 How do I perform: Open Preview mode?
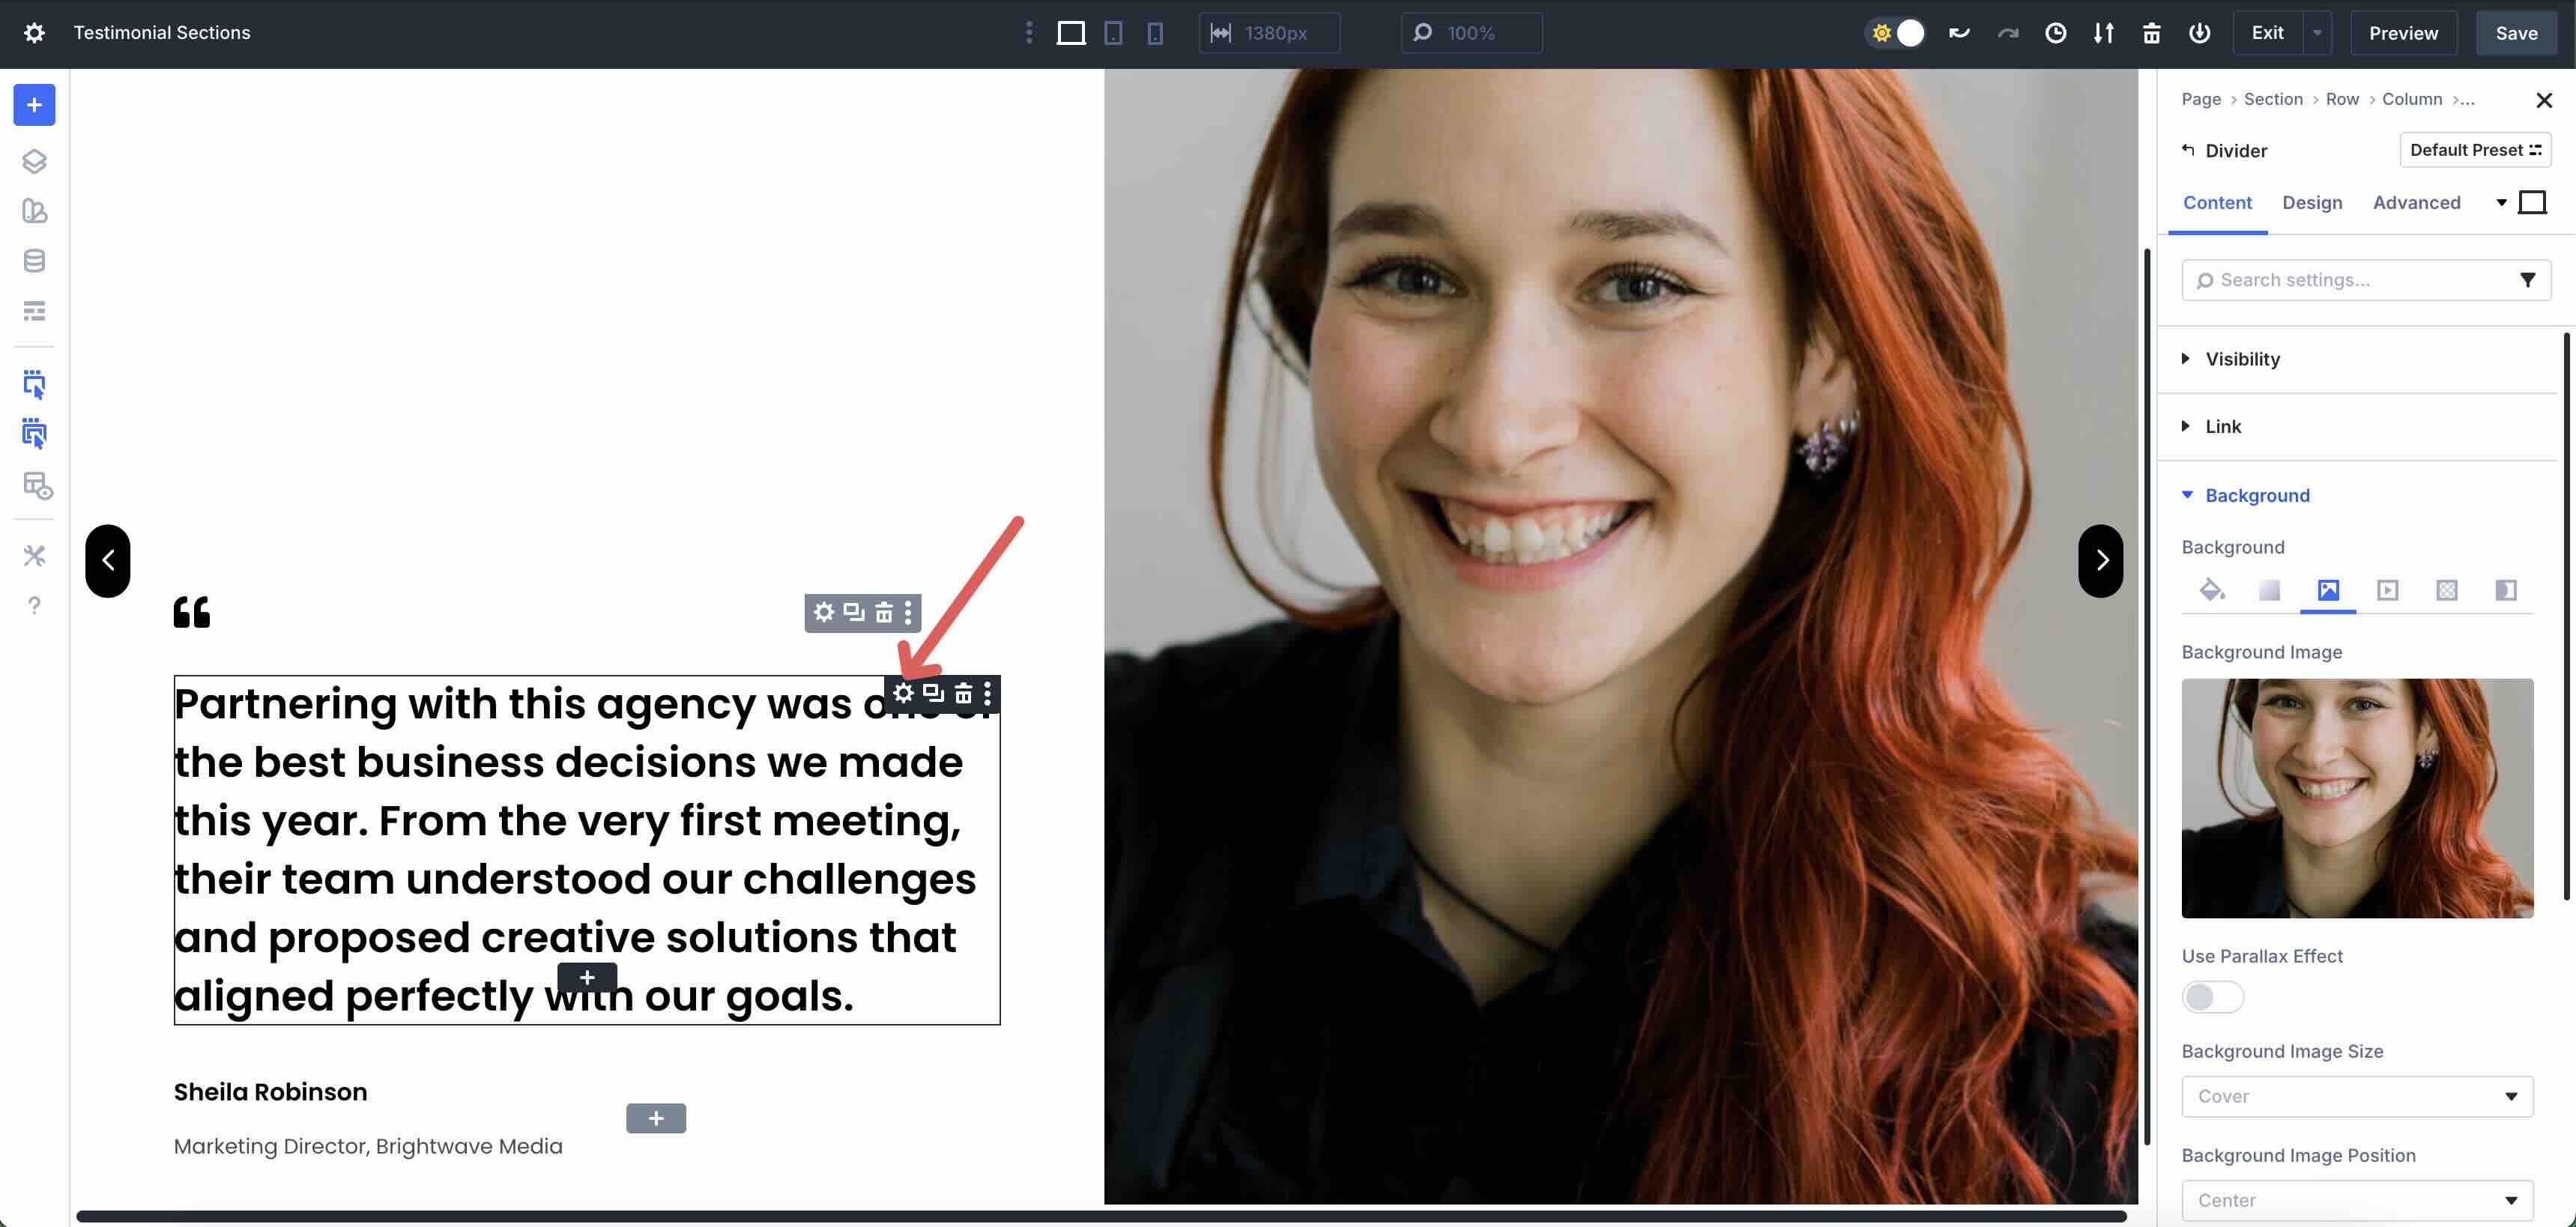pos(2403,32)
